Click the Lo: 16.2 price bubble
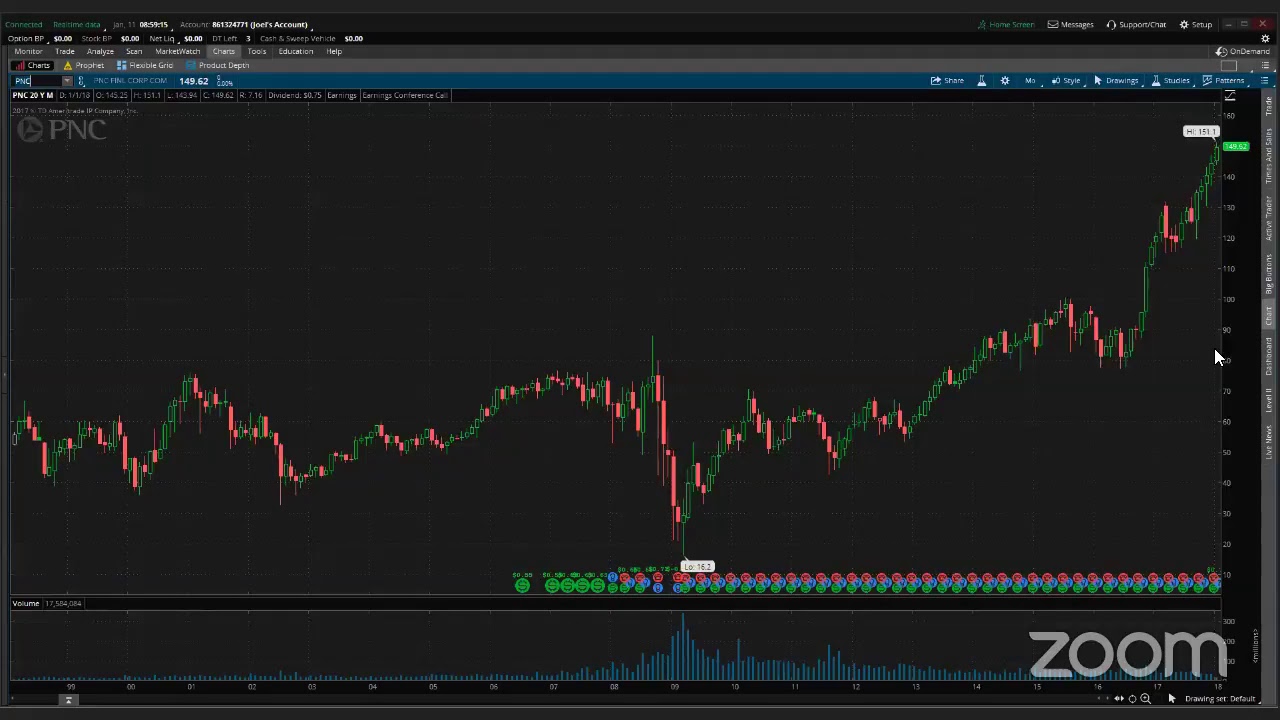 pos(697,567)
